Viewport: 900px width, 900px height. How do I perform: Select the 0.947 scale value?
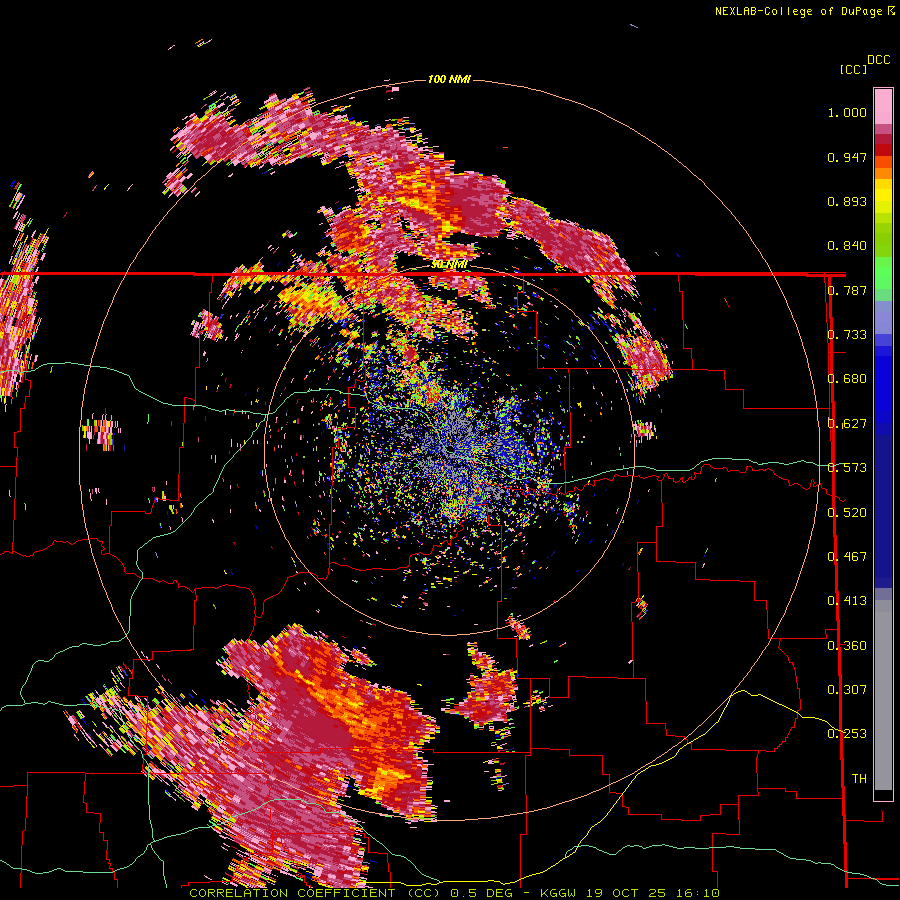[847, 157]
